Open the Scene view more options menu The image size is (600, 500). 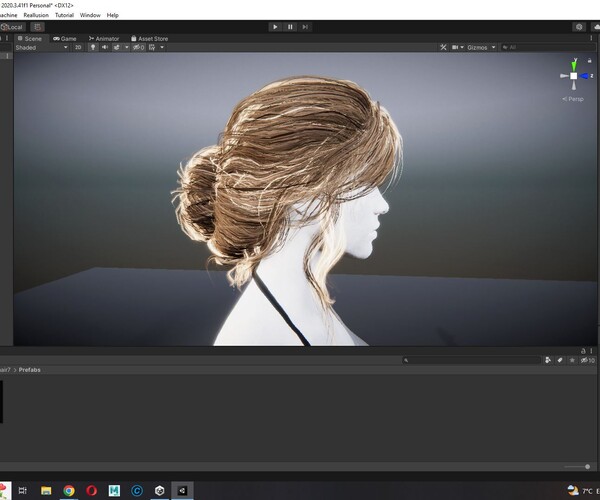pyautogui.click(x=591, y=39)
